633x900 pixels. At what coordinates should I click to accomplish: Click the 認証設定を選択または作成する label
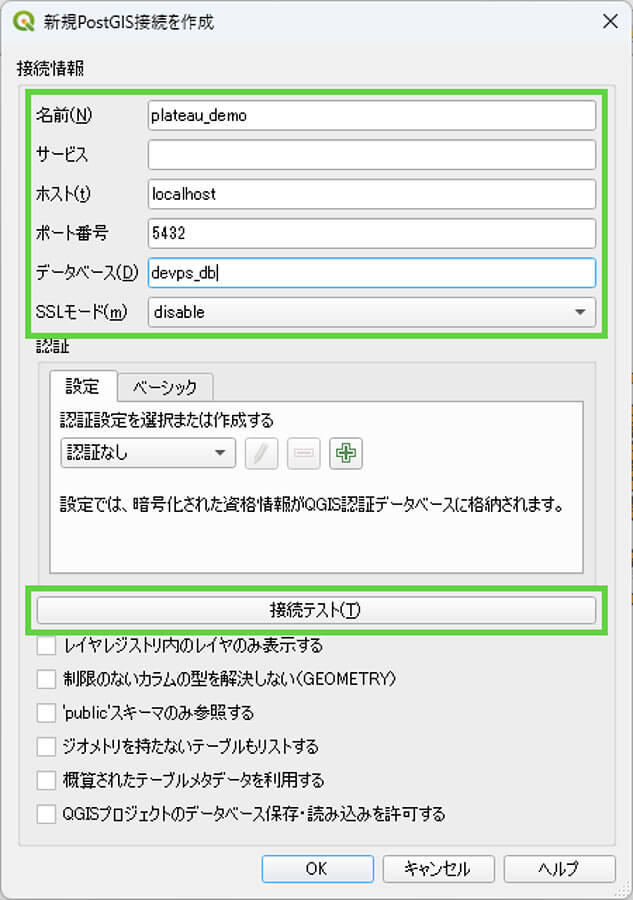point(167,420)
